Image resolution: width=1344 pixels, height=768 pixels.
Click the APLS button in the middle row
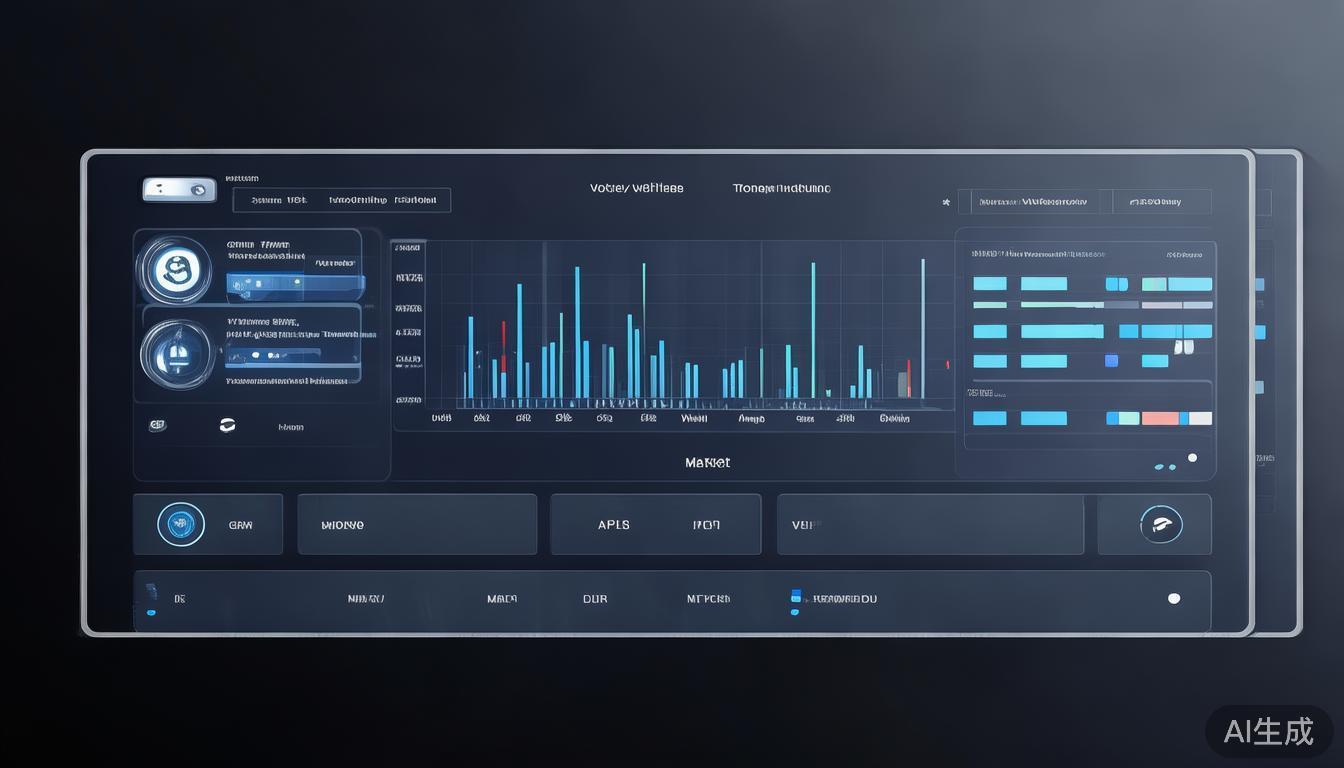coord(614,524)
